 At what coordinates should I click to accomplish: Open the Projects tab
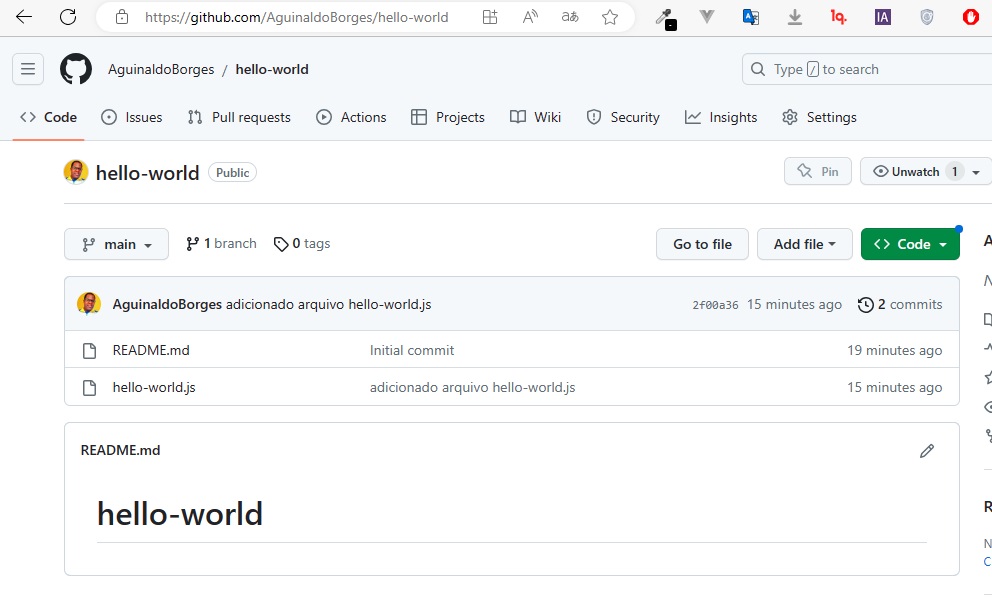click(x=448, y=117)
